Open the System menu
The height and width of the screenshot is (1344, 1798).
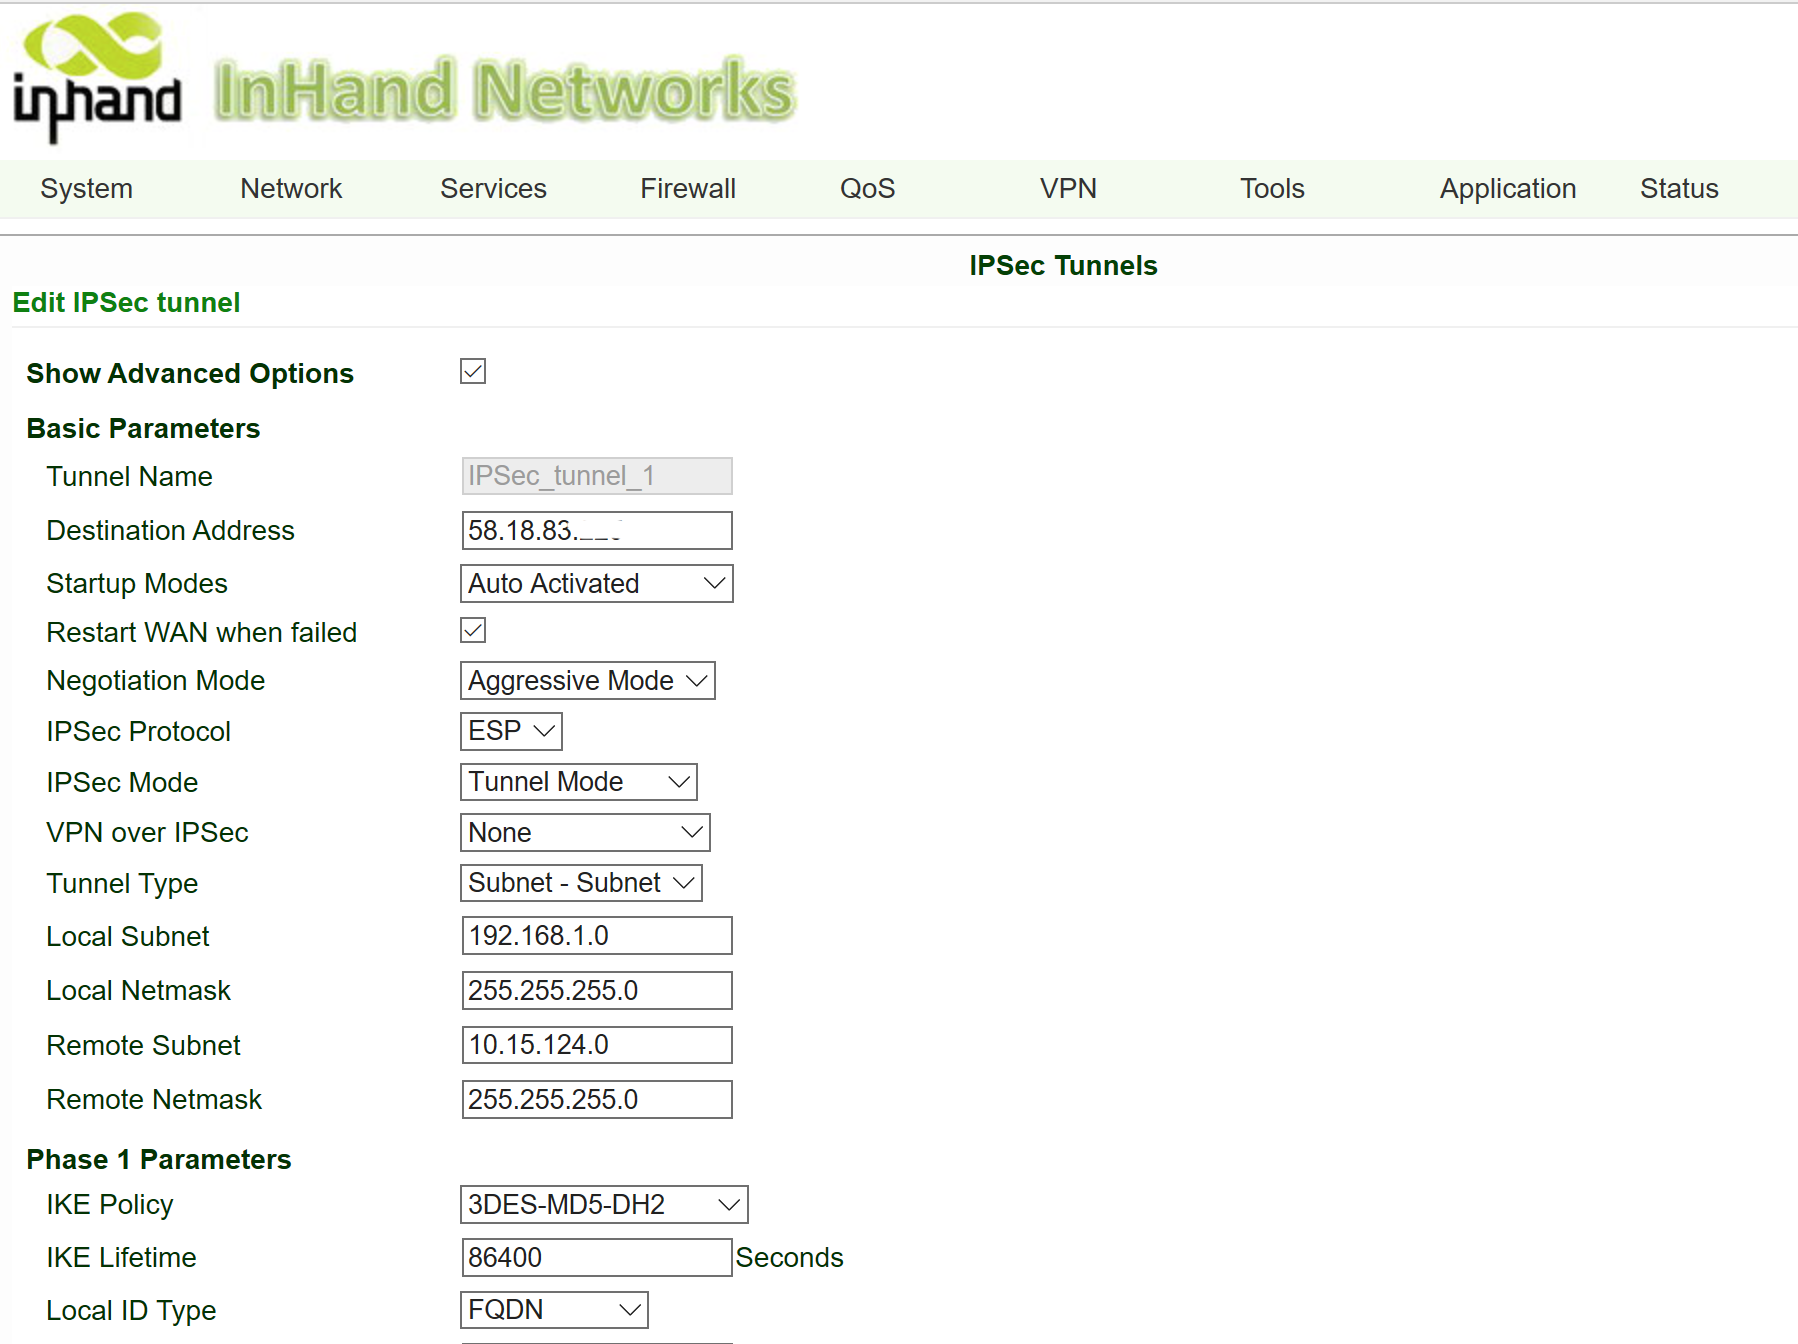coord(86,189)
